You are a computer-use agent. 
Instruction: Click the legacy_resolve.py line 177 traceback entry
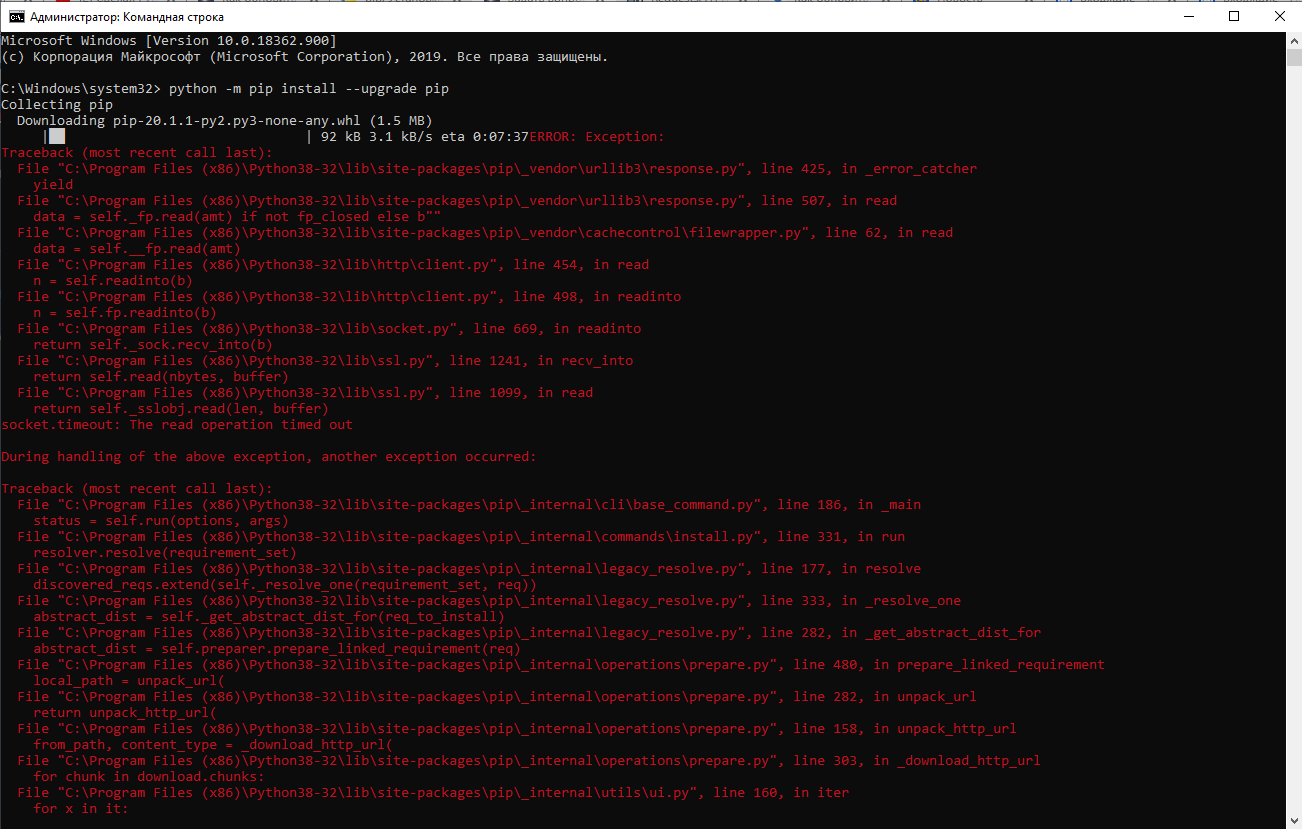click(469, 569)
